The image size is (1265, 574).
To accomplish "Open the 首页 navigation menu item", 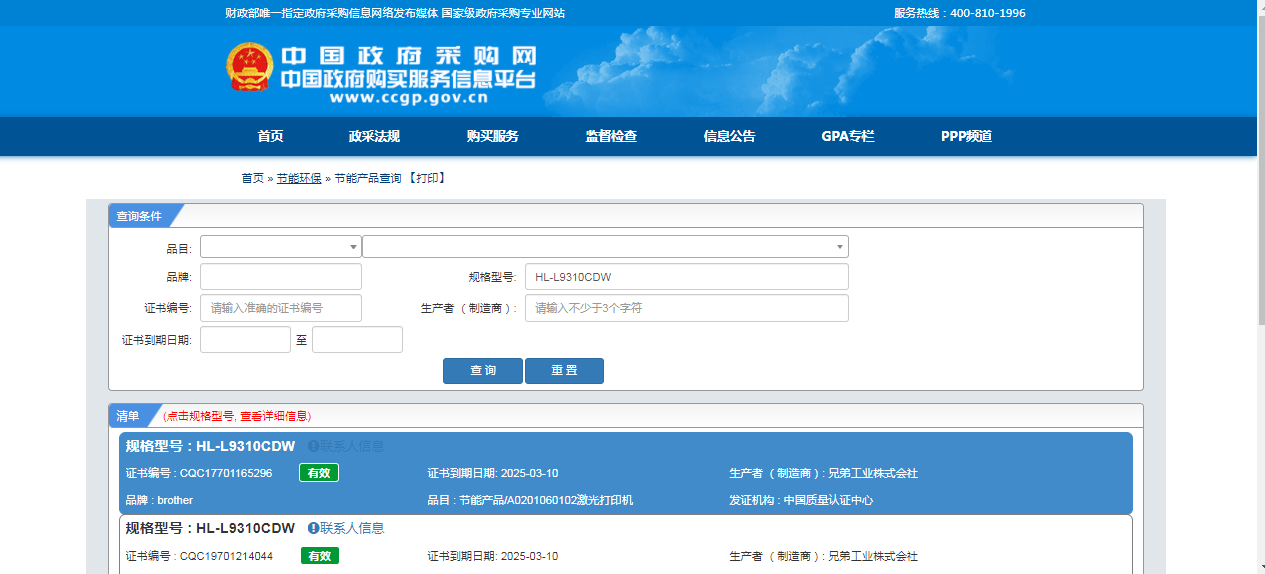I will [x=270, y=137].
